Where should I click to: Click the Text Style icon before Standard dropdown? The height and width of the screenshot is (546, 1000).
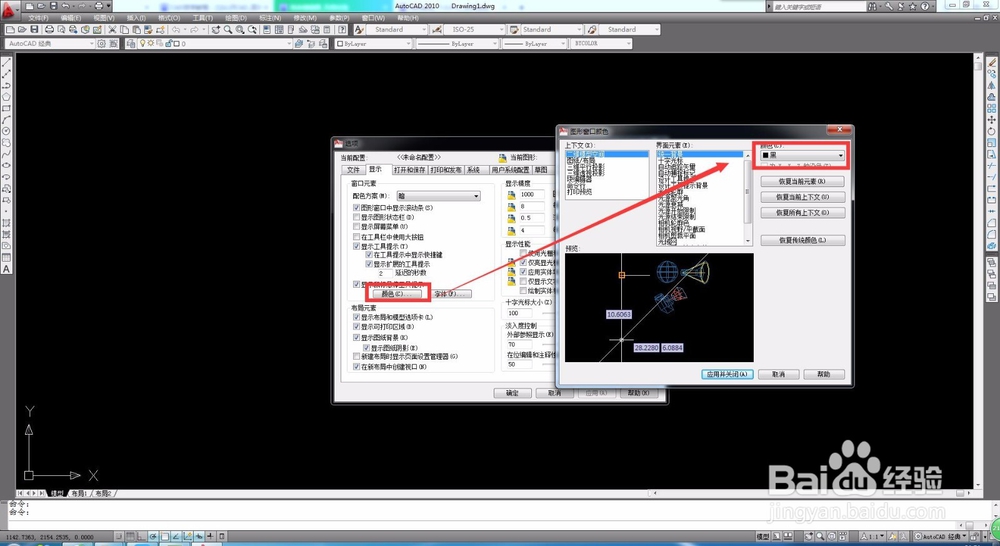point(360,29)
